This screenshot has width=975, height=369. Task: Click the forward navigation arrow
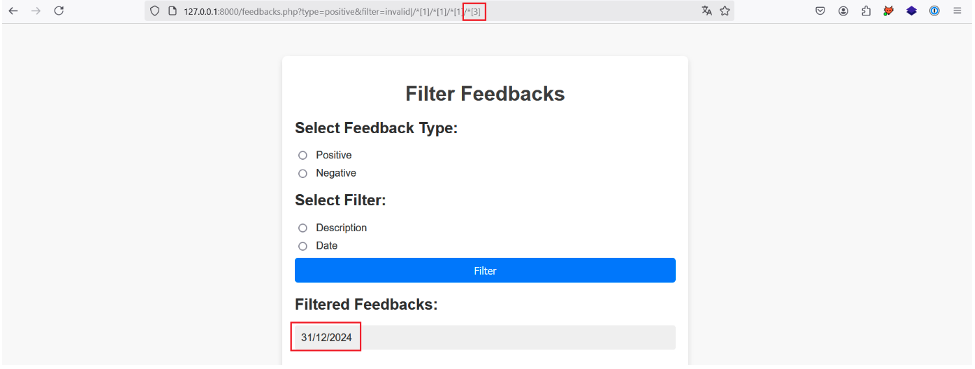point(35,11)
